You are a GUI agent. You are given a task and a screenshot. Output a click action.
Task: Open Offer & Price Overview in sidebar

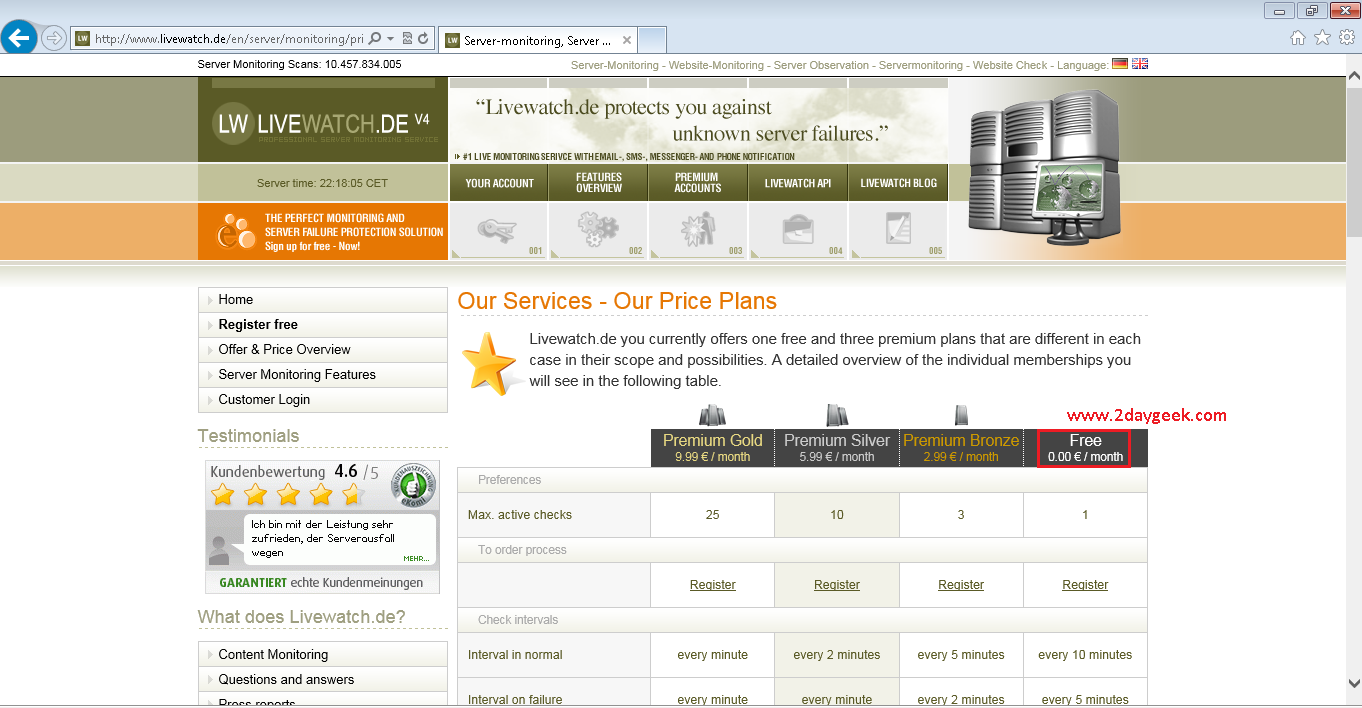click(x=323, y=350)
